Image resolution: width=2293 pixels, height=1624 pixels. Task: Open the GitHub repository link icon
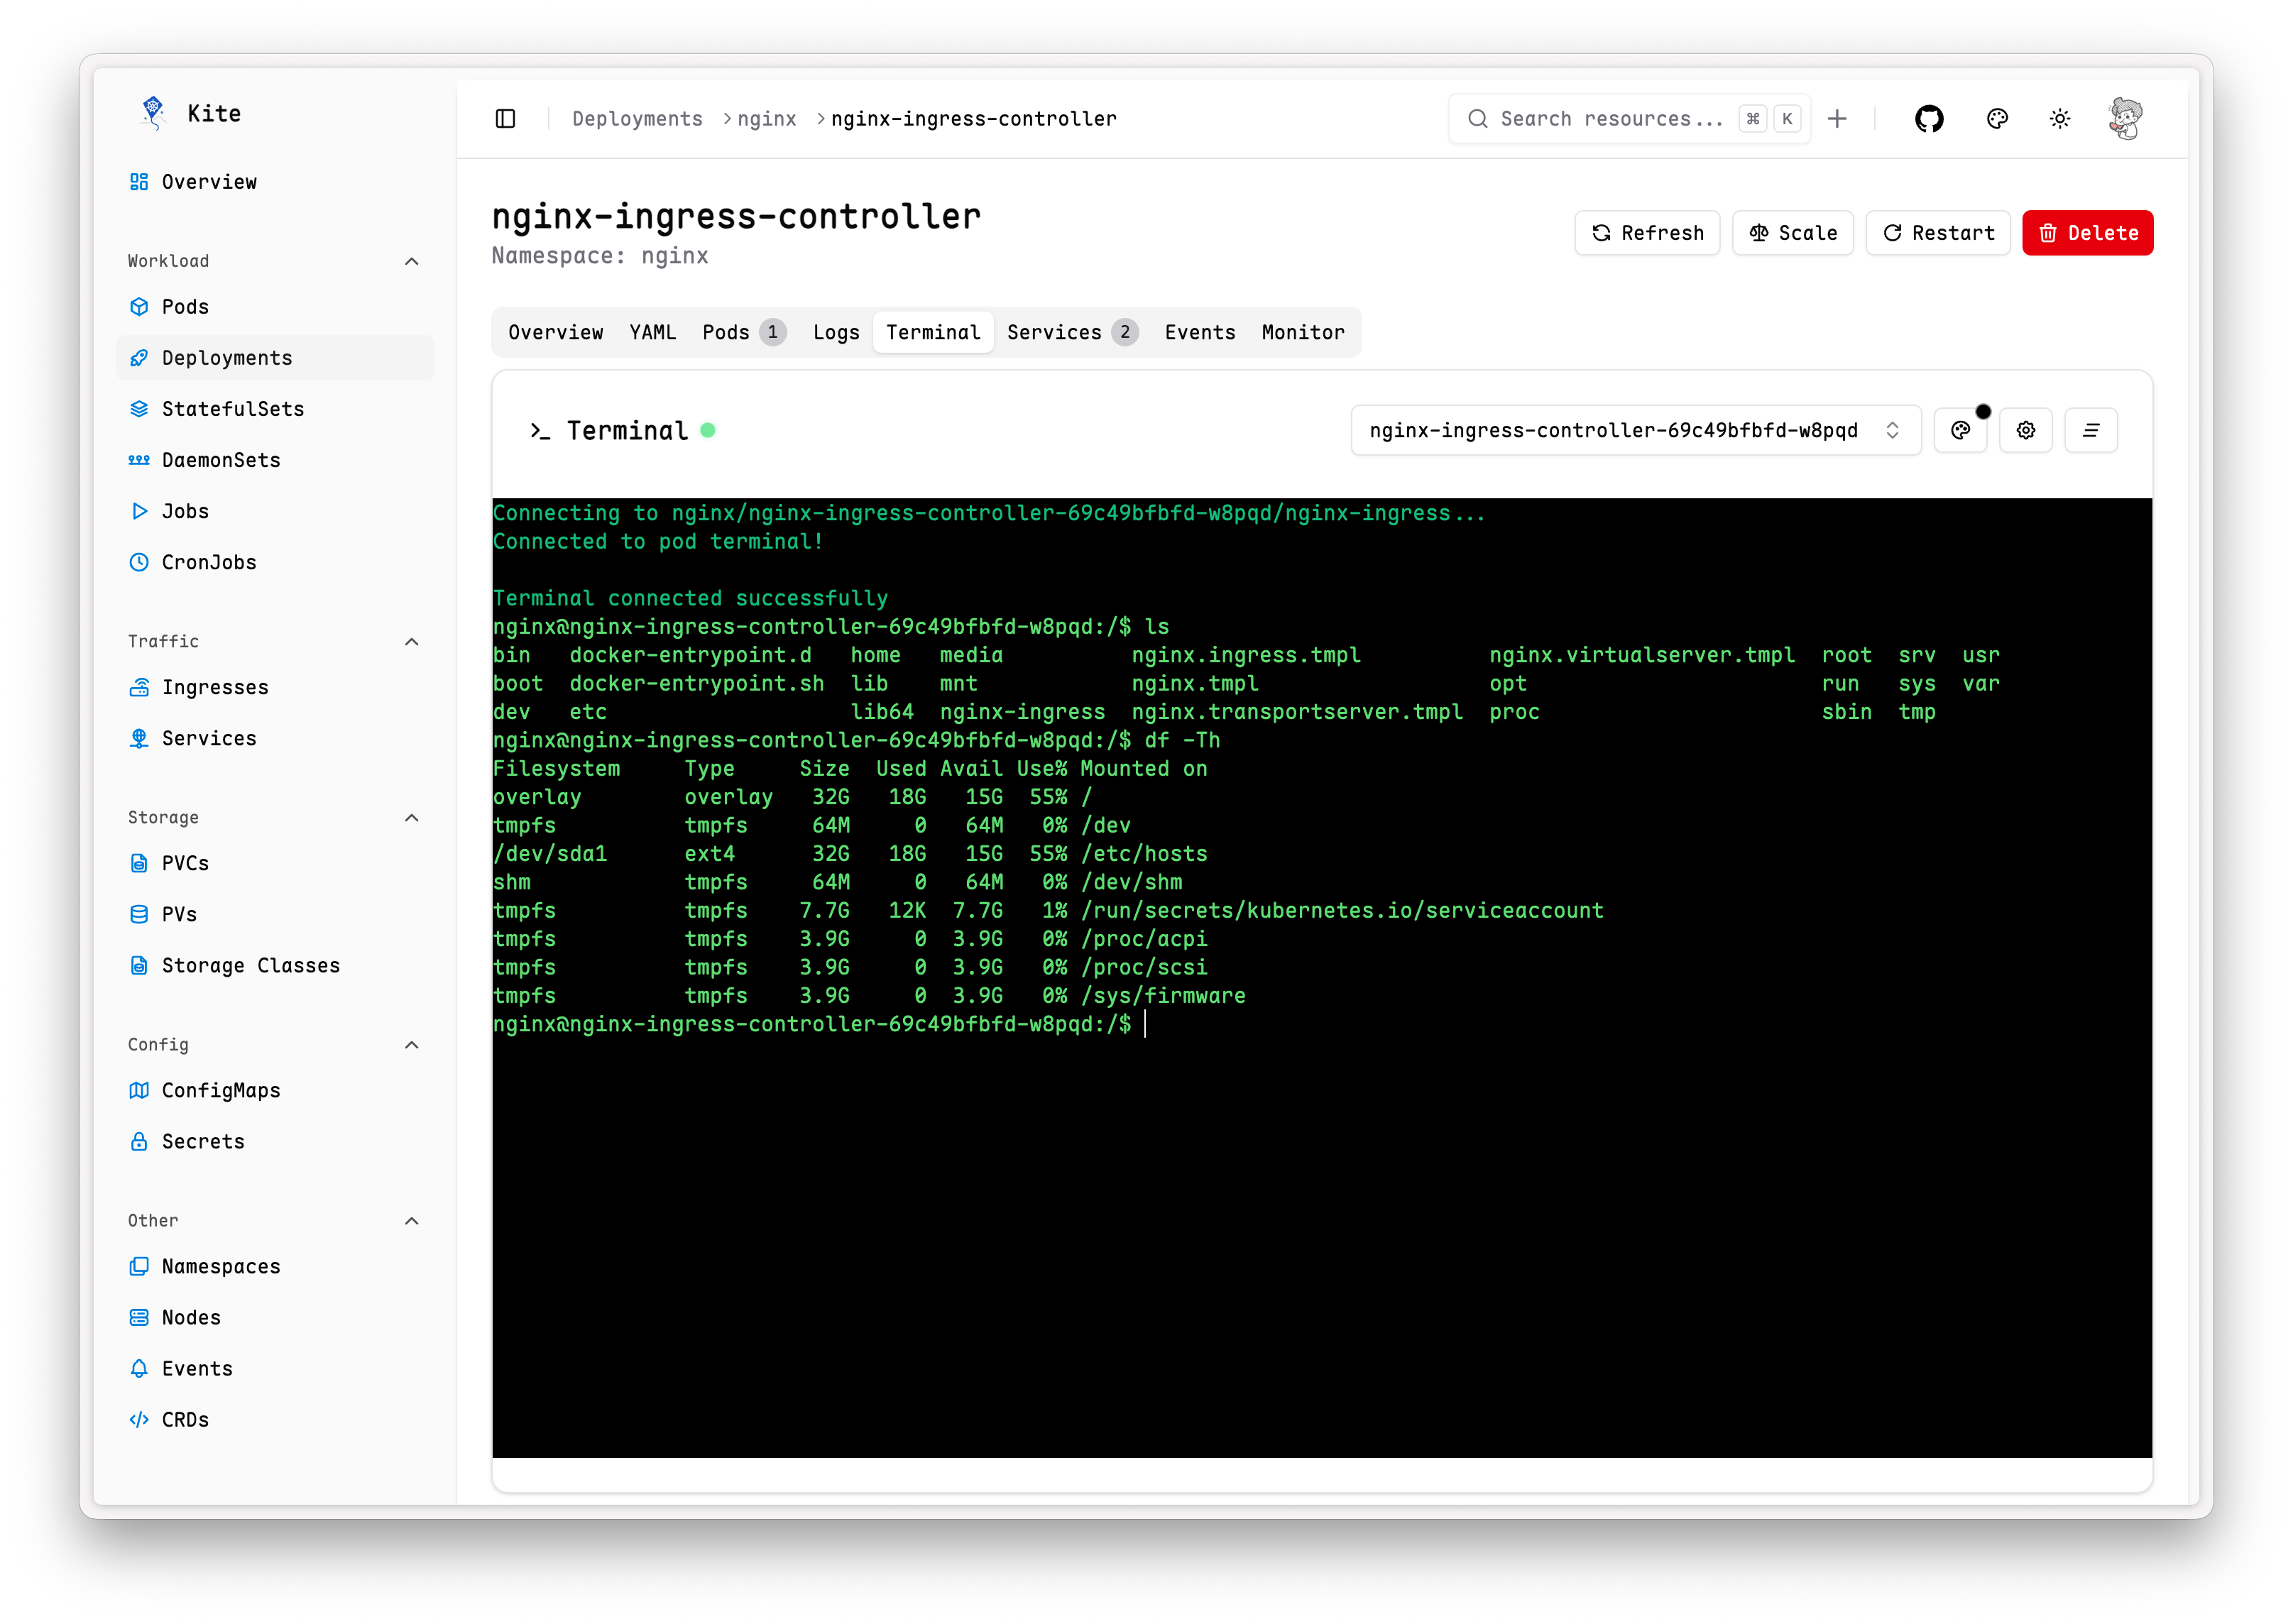click(1929, 118)
